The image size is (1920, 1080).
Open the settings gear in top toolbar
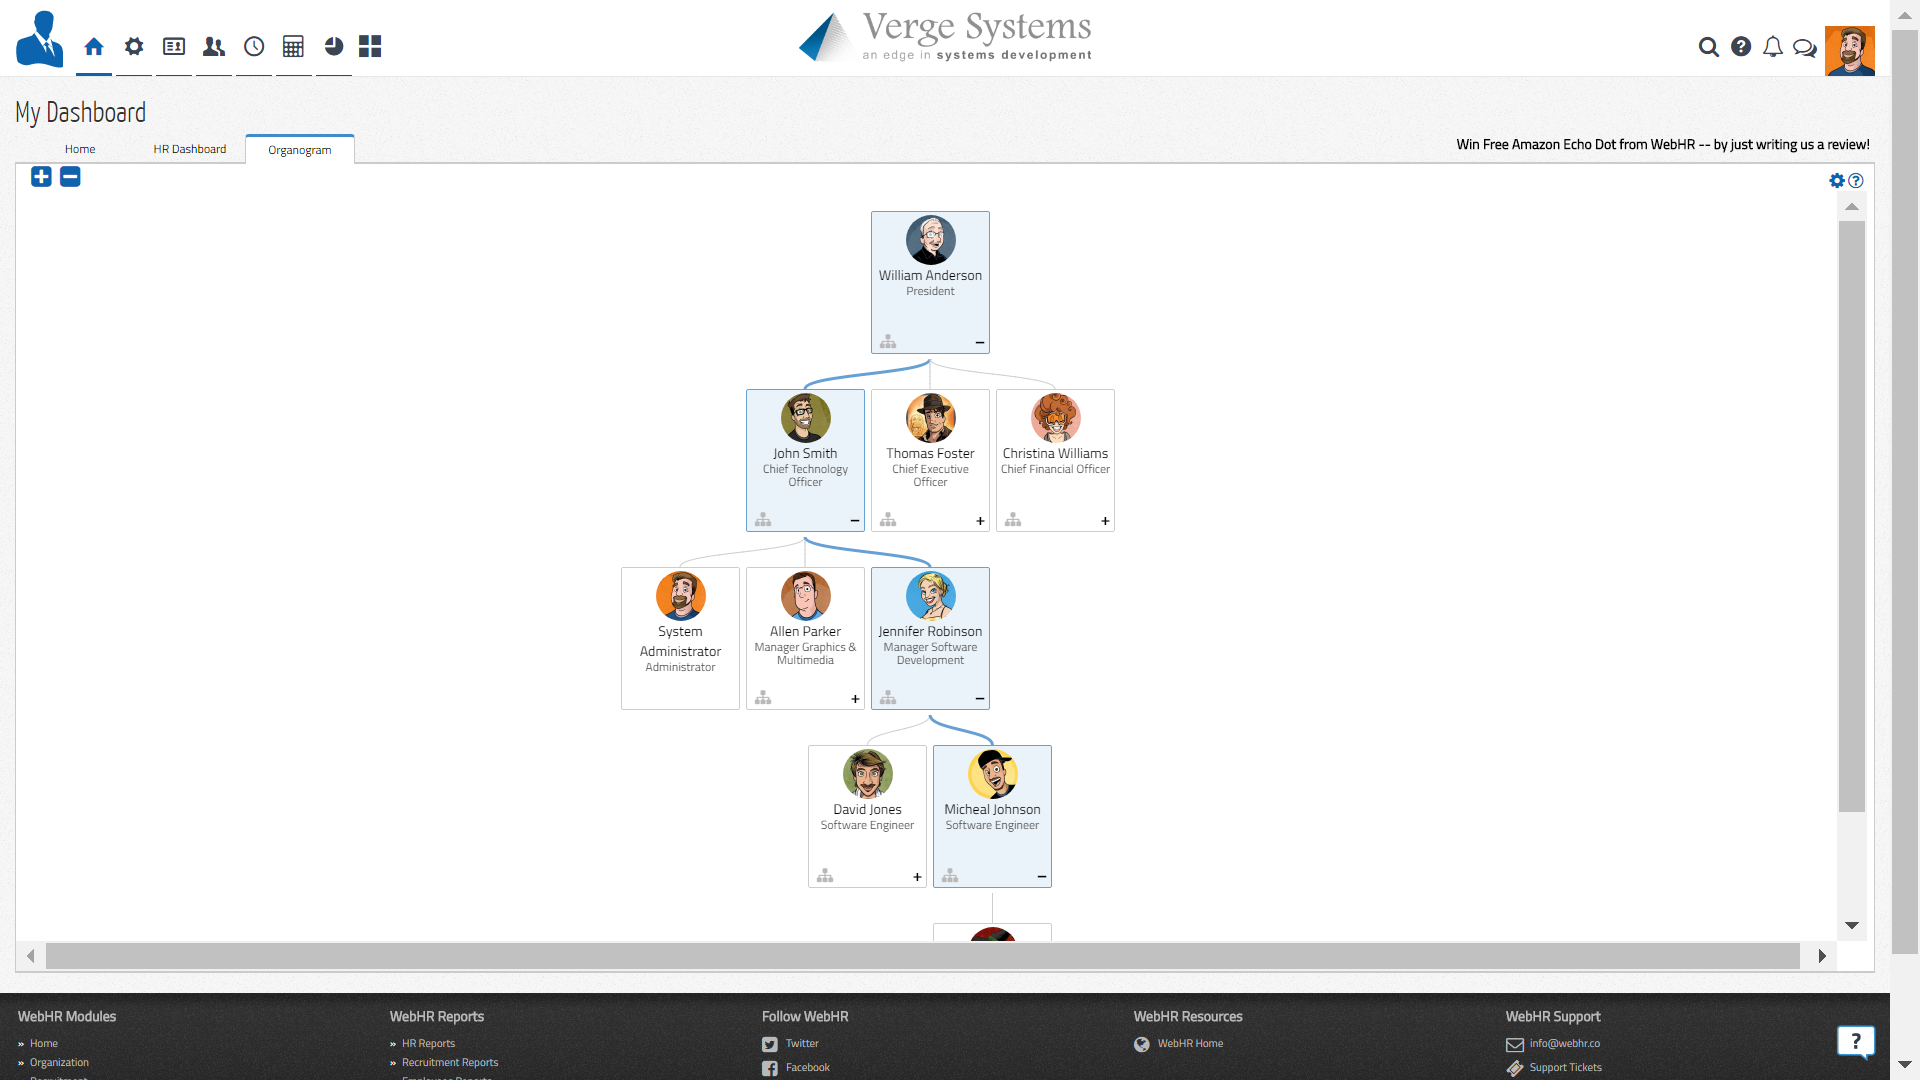(134, 47)
